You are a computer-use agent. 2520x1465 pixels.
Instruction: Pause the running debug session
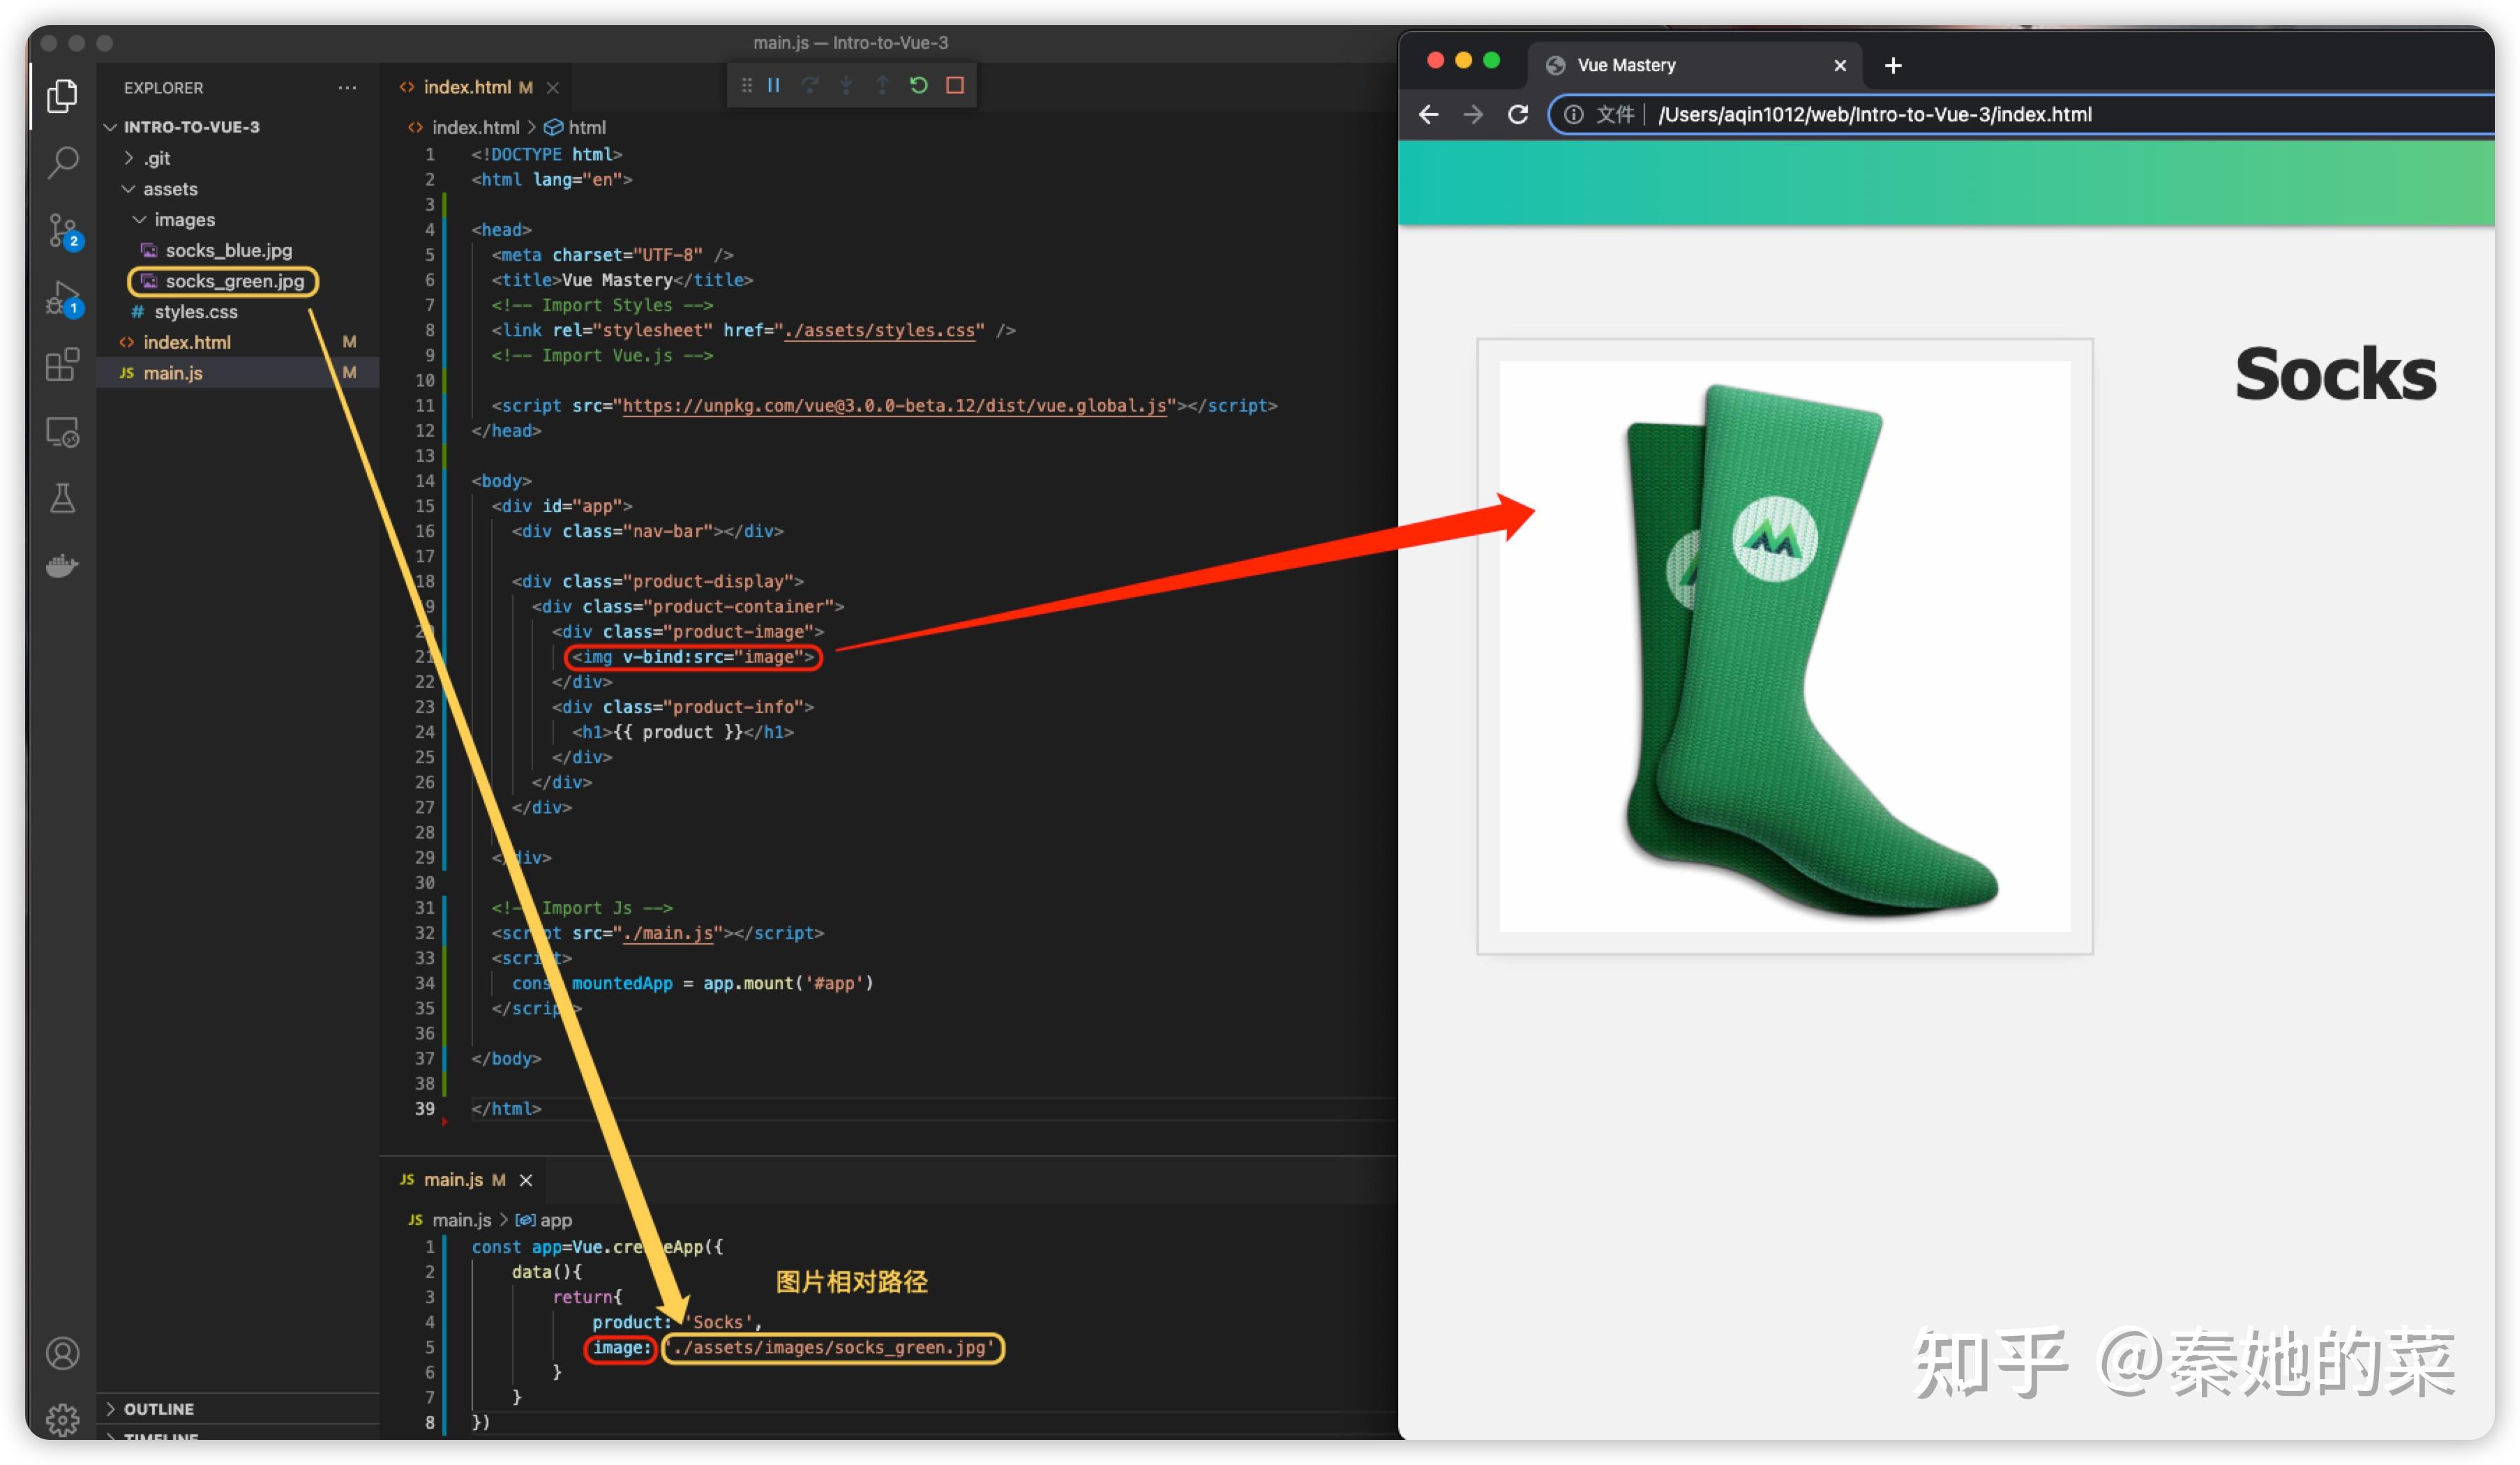point(773,85)
